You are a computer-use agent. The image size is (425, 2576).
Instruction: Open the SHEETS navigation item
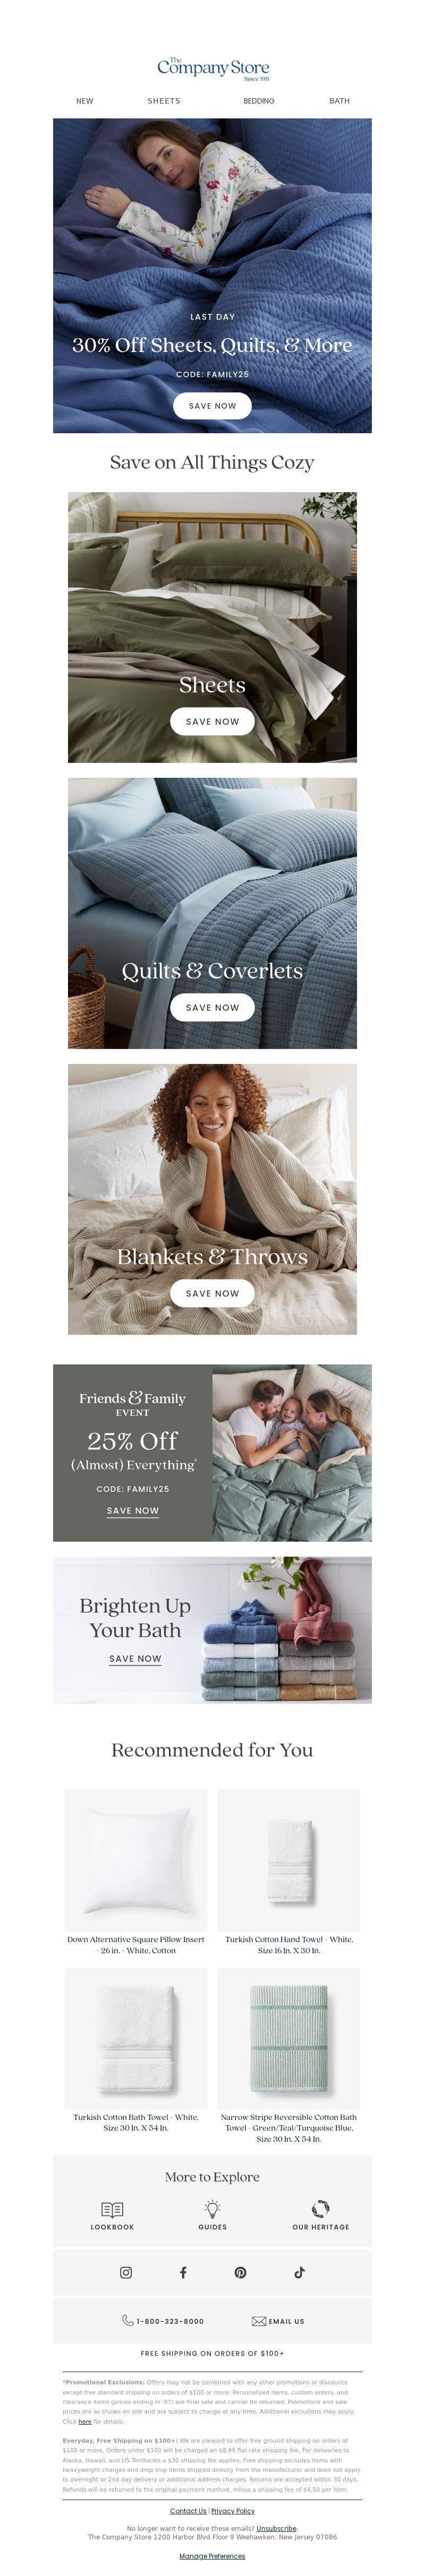(164, 101)
